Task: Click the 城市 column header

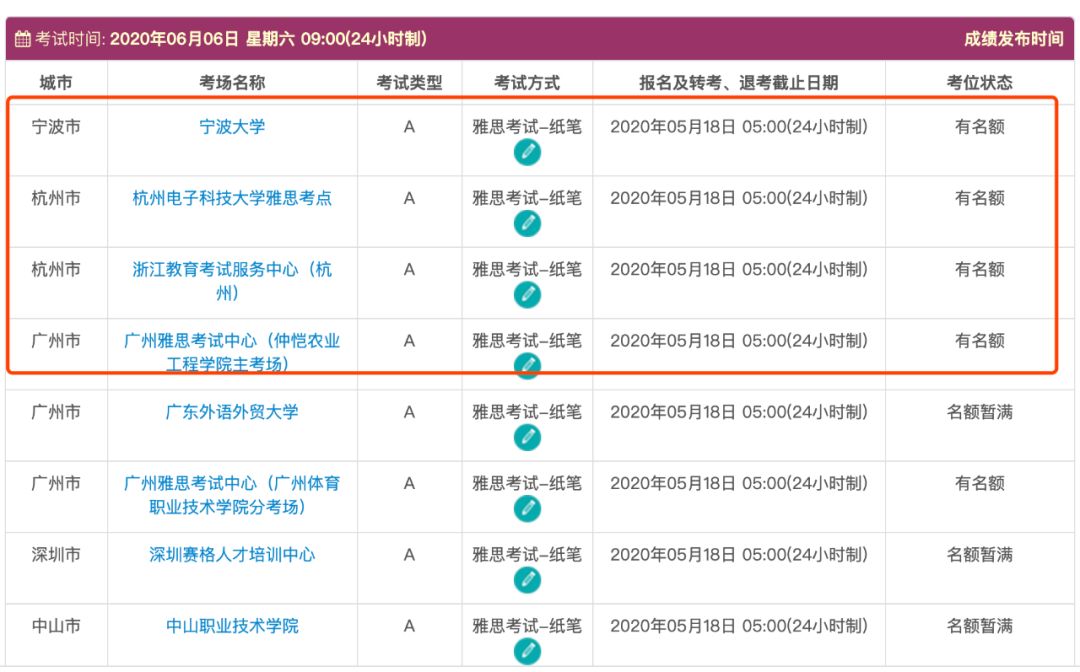Action: click(56, 83)
